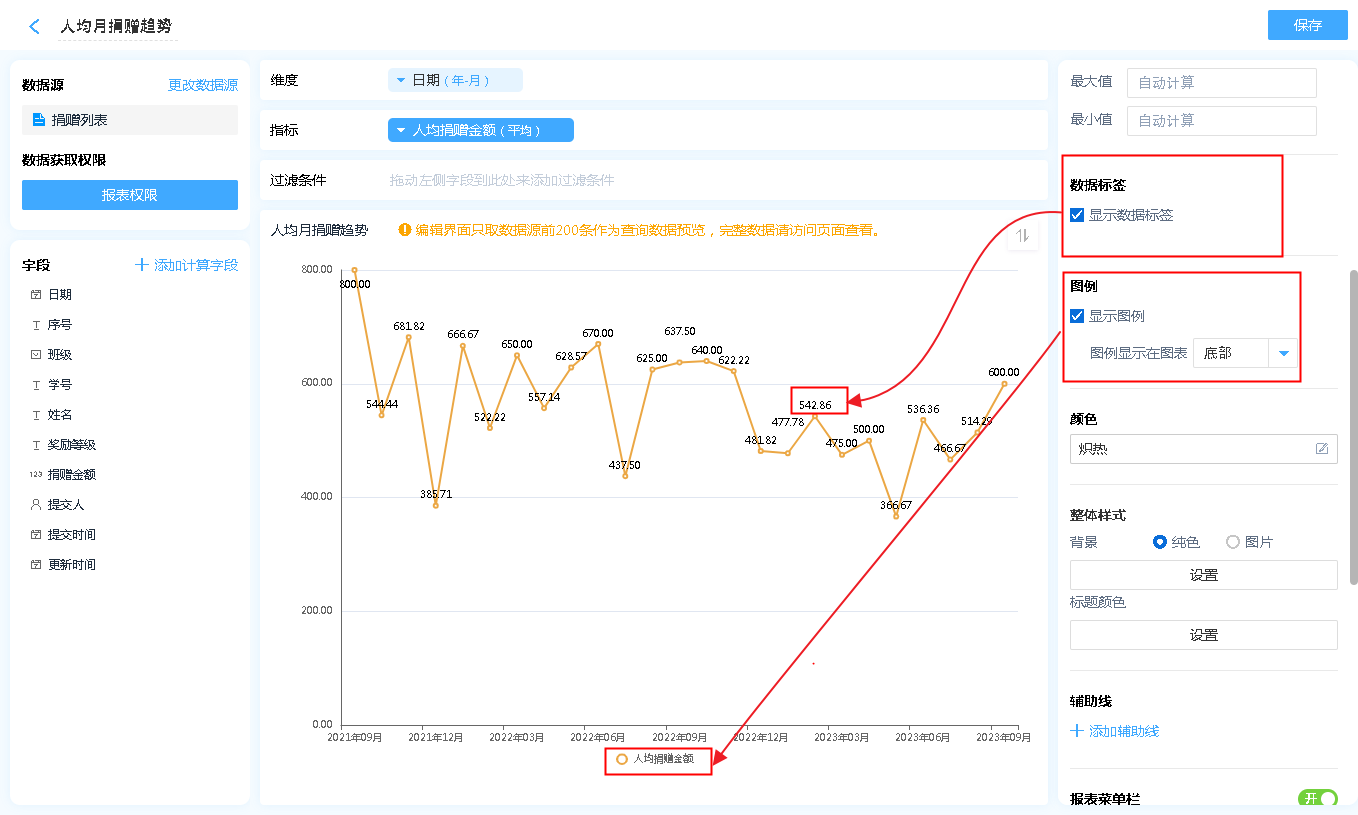Click the 序号 field in the list
The width and height of the screenshot is (1358, 815).
(60, 325)
